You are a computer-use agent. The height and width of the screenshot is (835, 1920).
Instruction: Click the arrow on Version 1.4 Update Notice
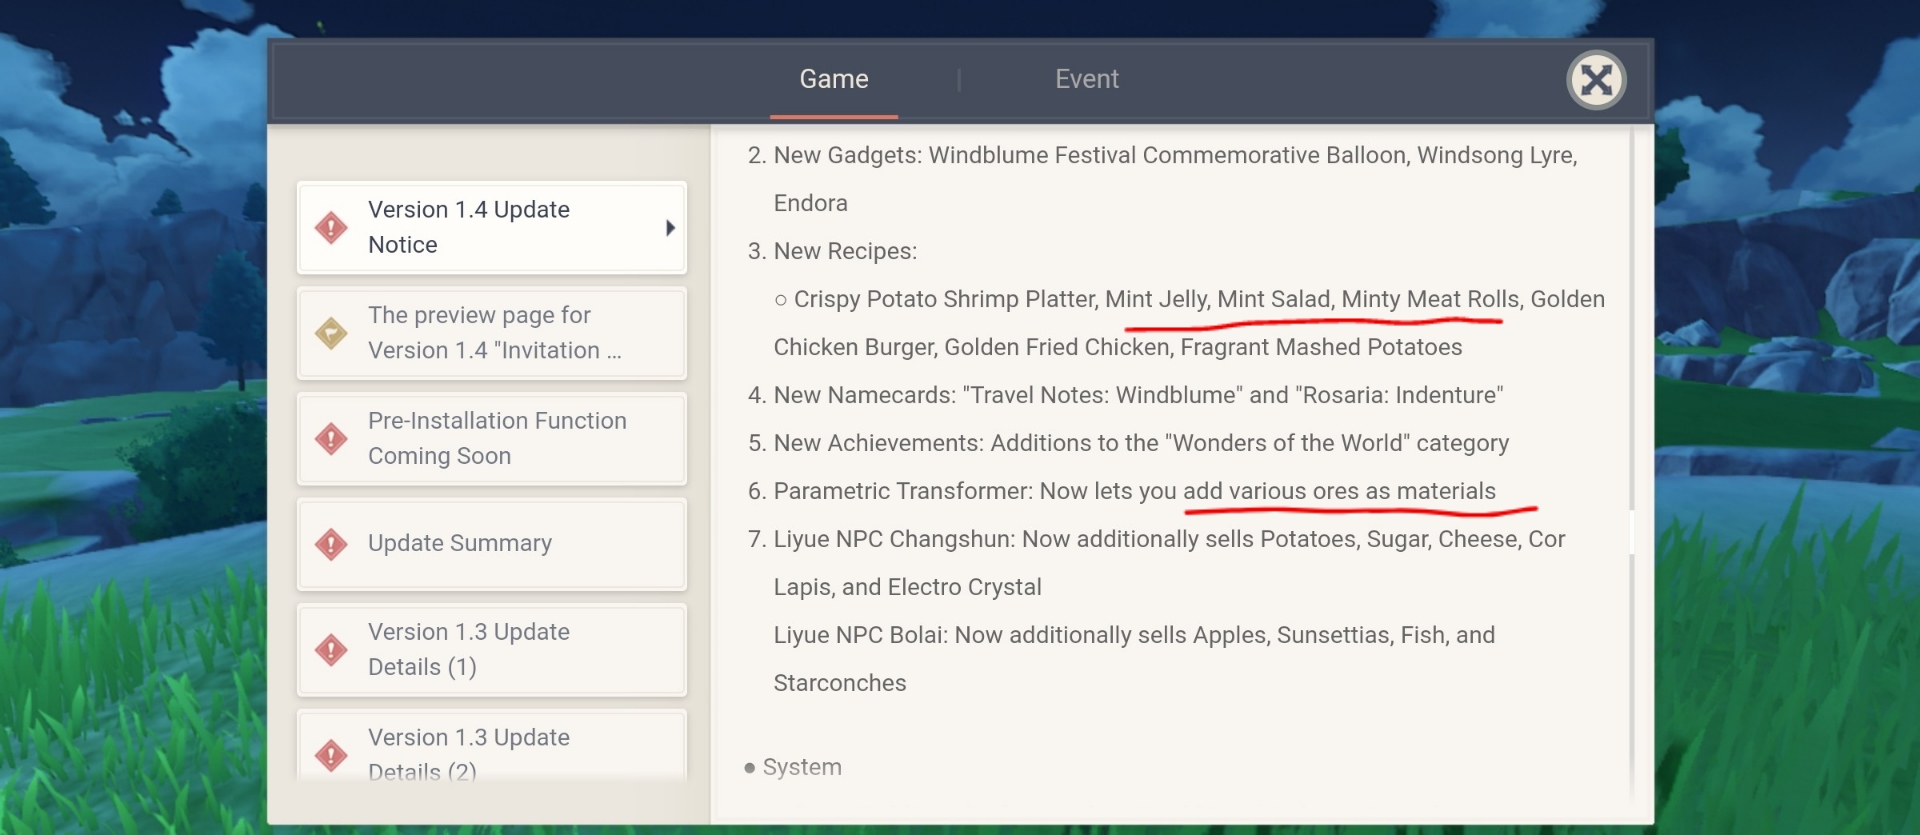click(670, 228)
